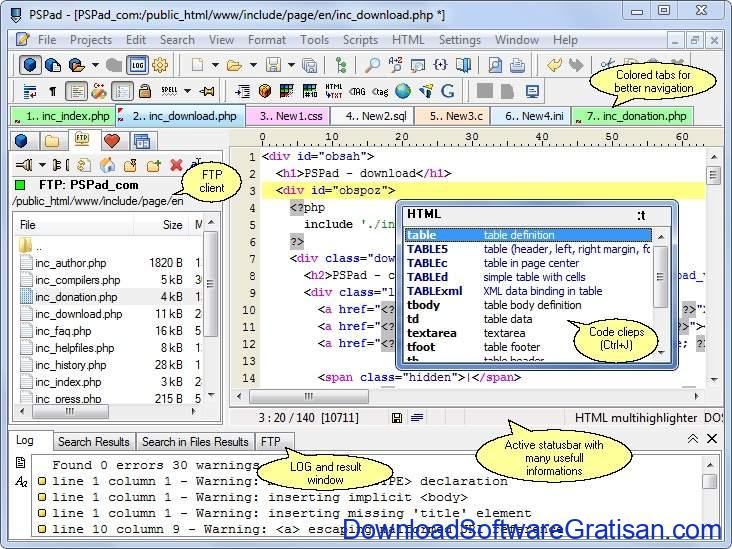The height and width of the screenshot is (549, 732).
Task: Click the color grid selector icon
Action: (x=287, y=91)
